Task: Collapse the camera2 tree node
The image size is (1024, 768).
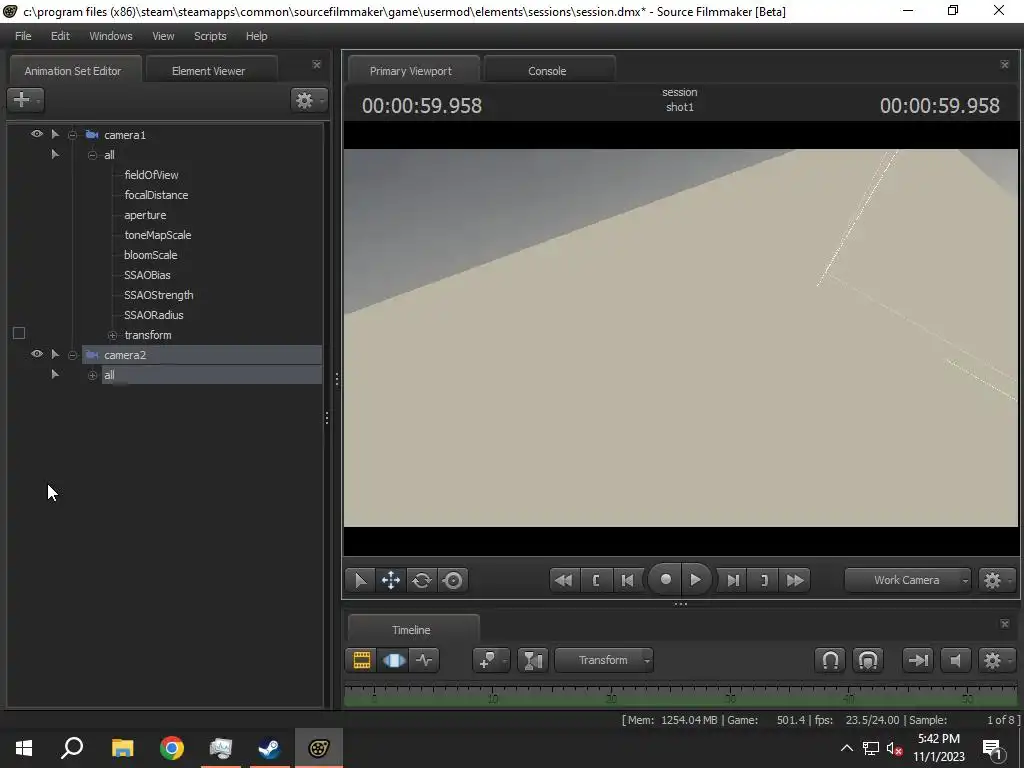Action: pyautogui.click(x=72, y=355)
